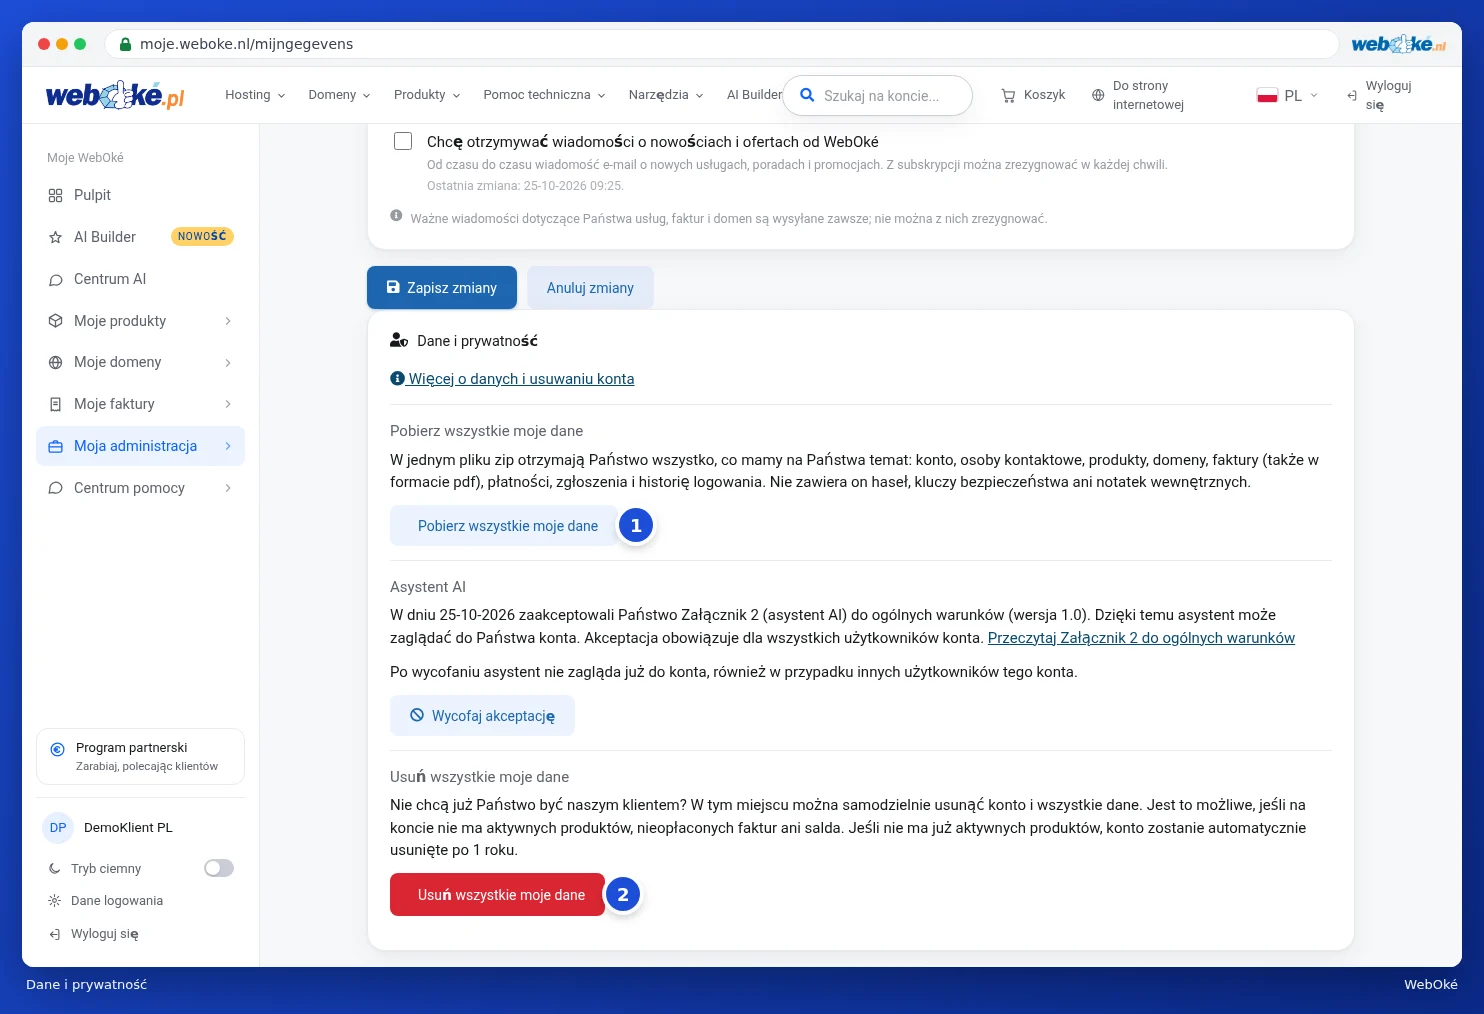Open Centrum AI in the sidebar
This screenshot has width=1484, height=1014.
[x=140, y=279]
